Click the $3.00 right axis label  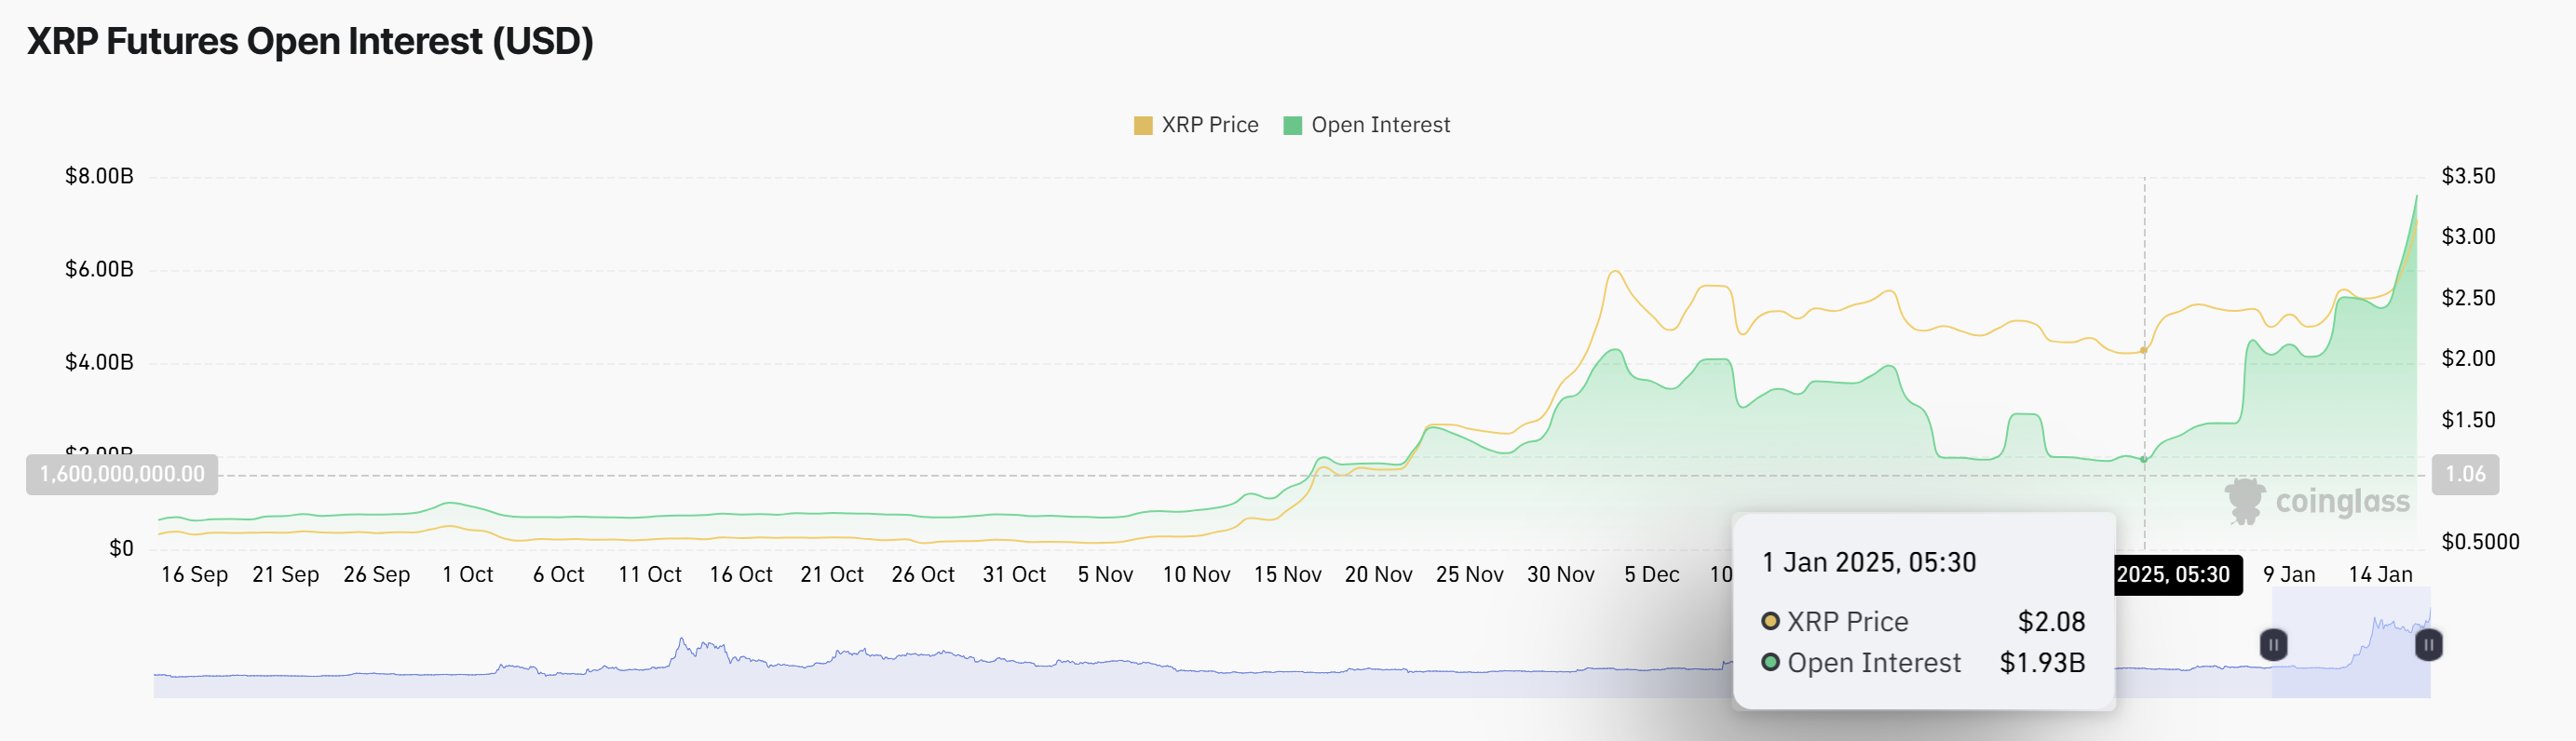pyautogui.click(x=2468, y=237)
